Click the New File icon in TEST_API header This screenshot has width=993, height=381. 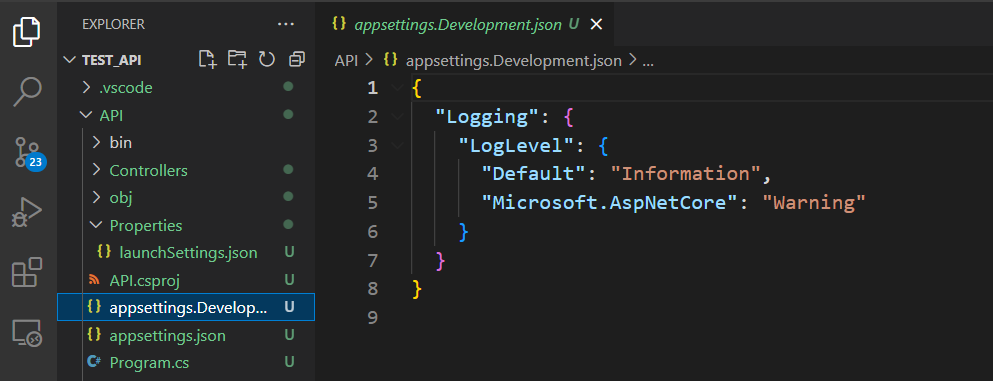(x=208, y=59)
